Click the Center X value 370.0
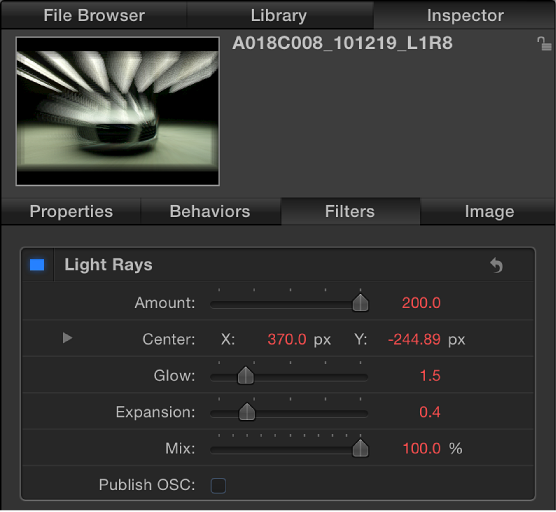The height and width of the screenshot is (512, 556). tap(287, 340)
